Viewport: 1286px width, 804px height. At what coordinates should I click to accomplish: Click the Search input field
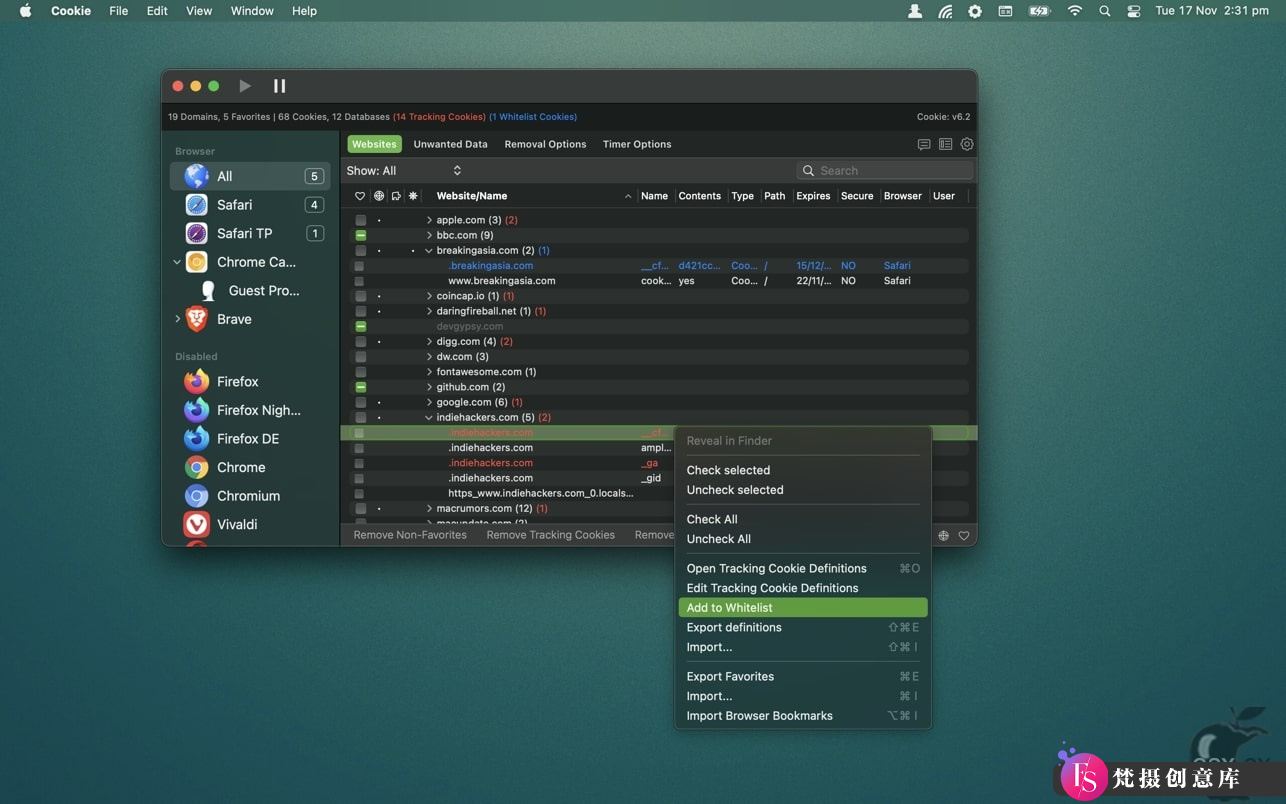[885, 171]
